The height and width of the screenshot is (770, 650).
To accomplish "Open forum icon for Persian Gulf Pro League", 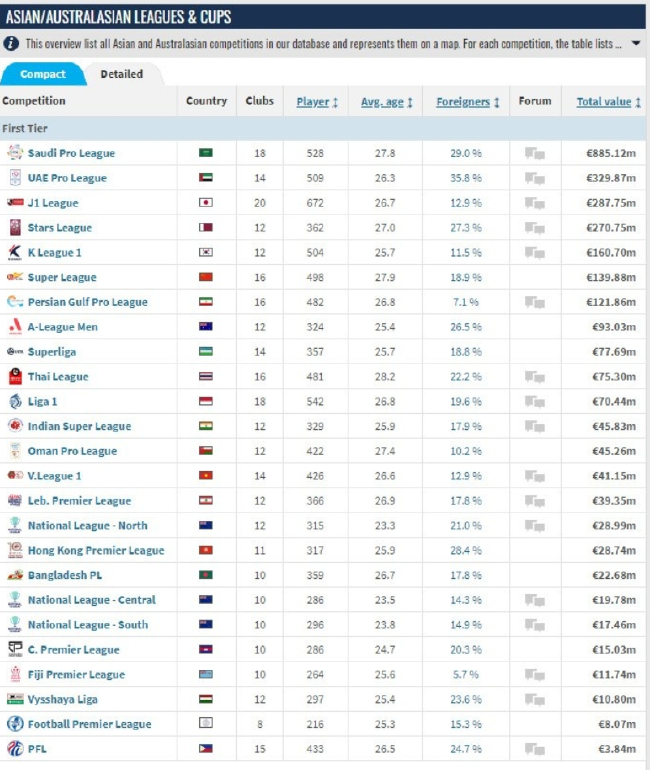I will (x=535, y=302).
